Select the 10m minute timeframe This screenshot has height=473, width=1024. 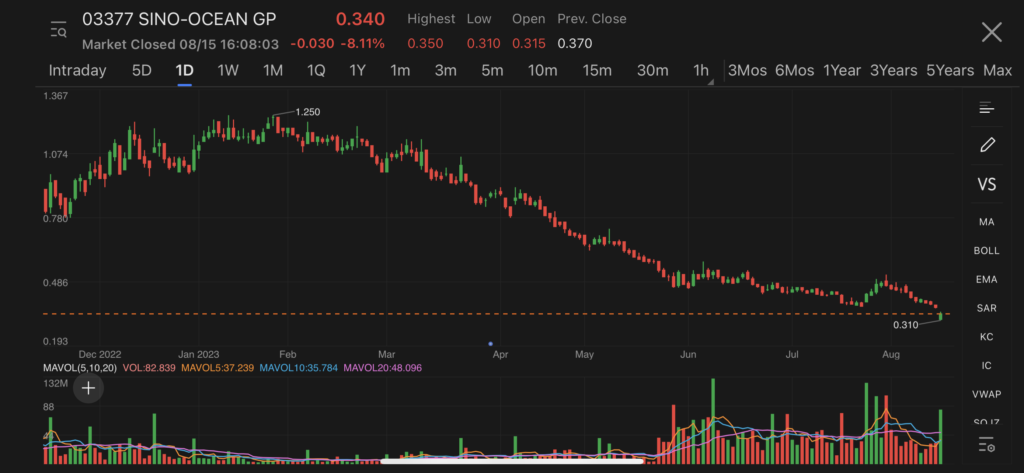(x=542, y=71)
